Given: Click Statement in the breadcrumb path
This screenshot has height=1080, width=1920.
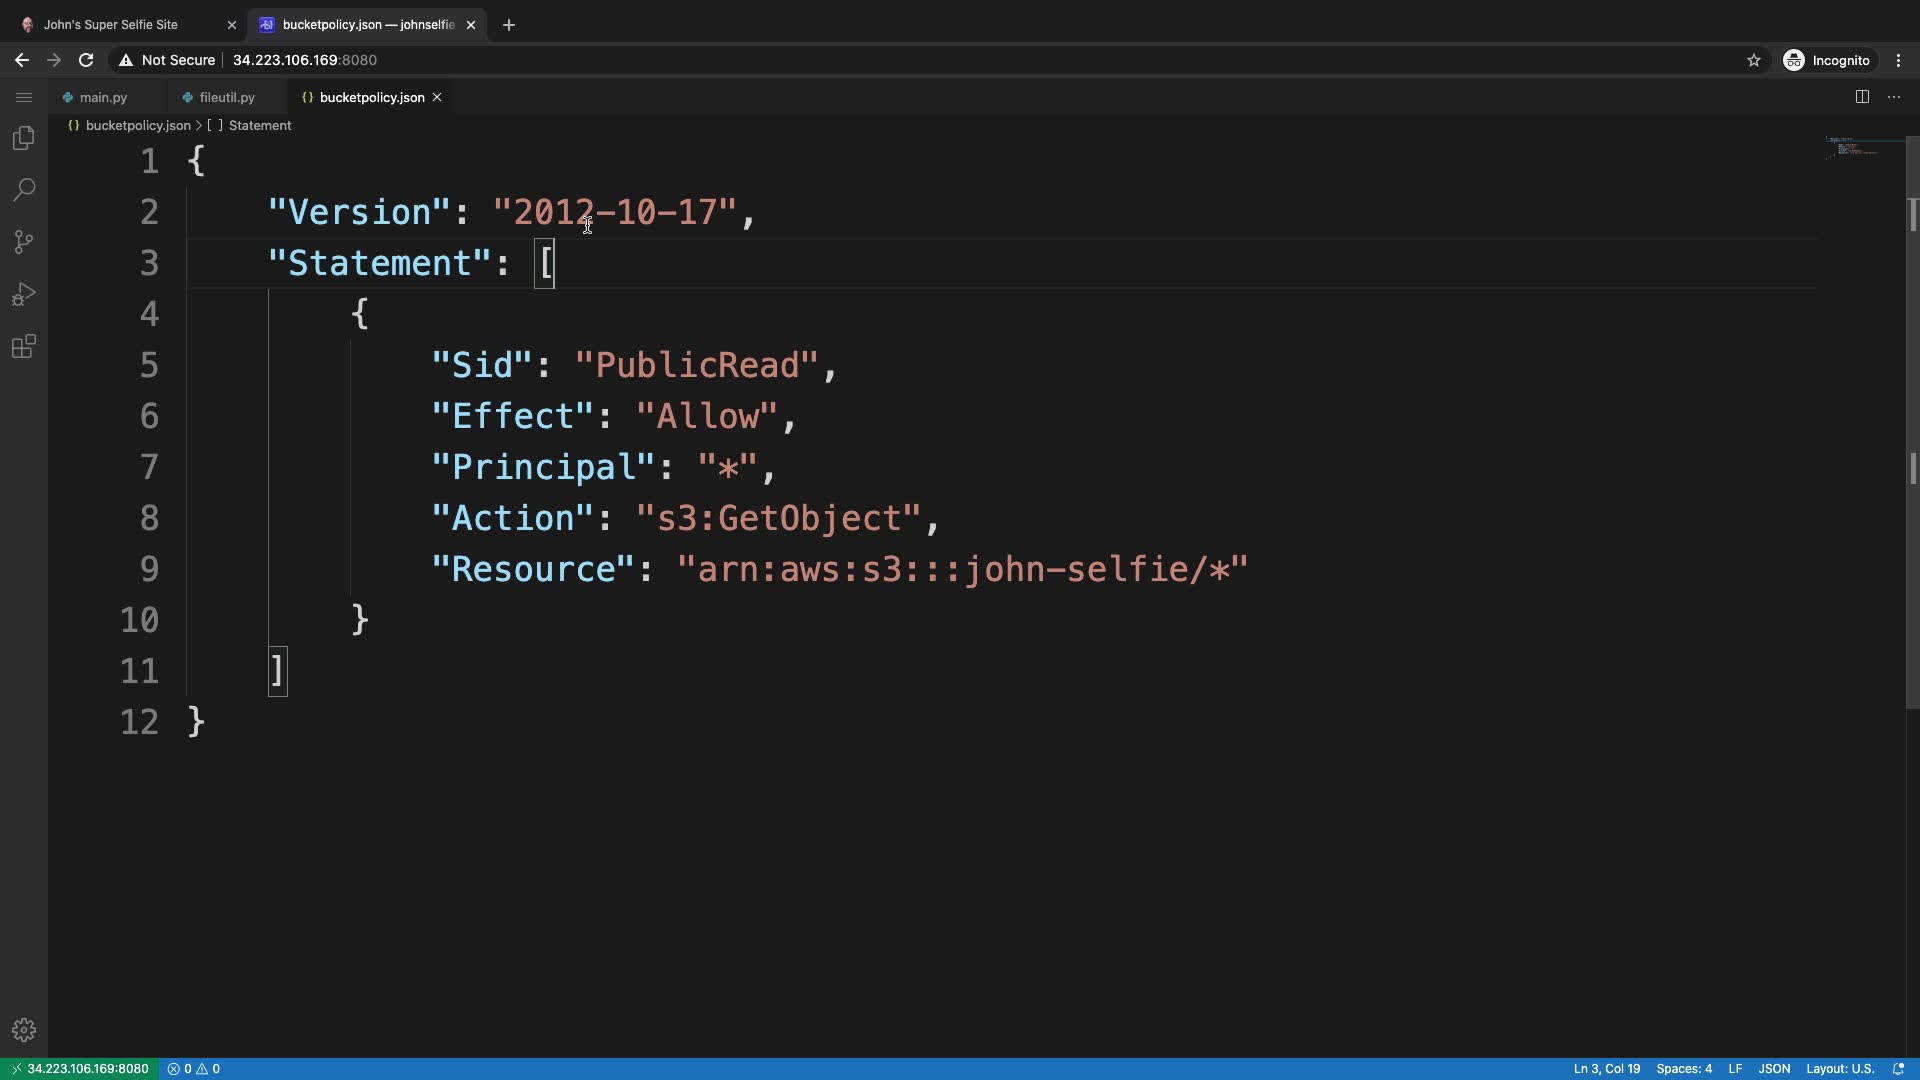Looking at the screenshot, I should [259, 125].
